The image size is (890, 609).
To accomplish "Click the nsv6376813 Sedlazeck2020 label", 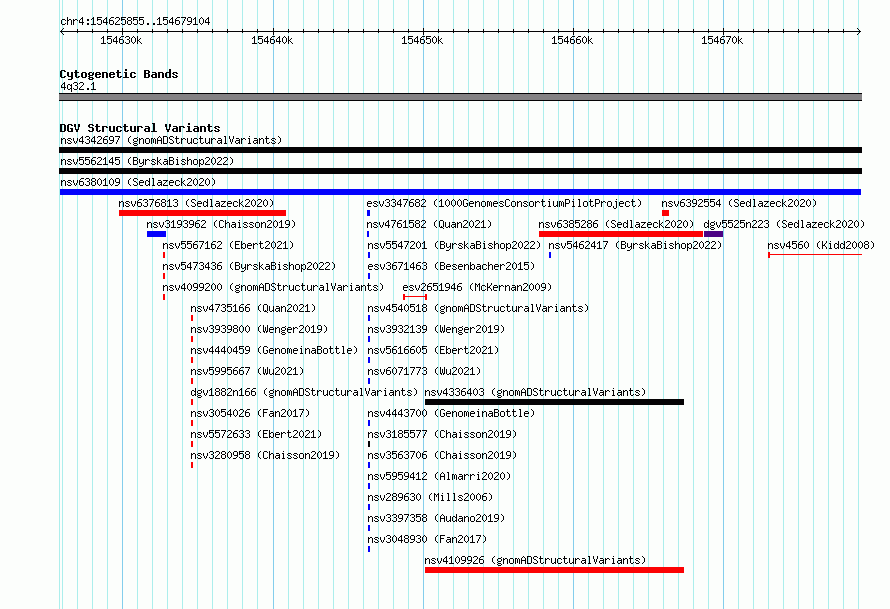I will 196,203.
